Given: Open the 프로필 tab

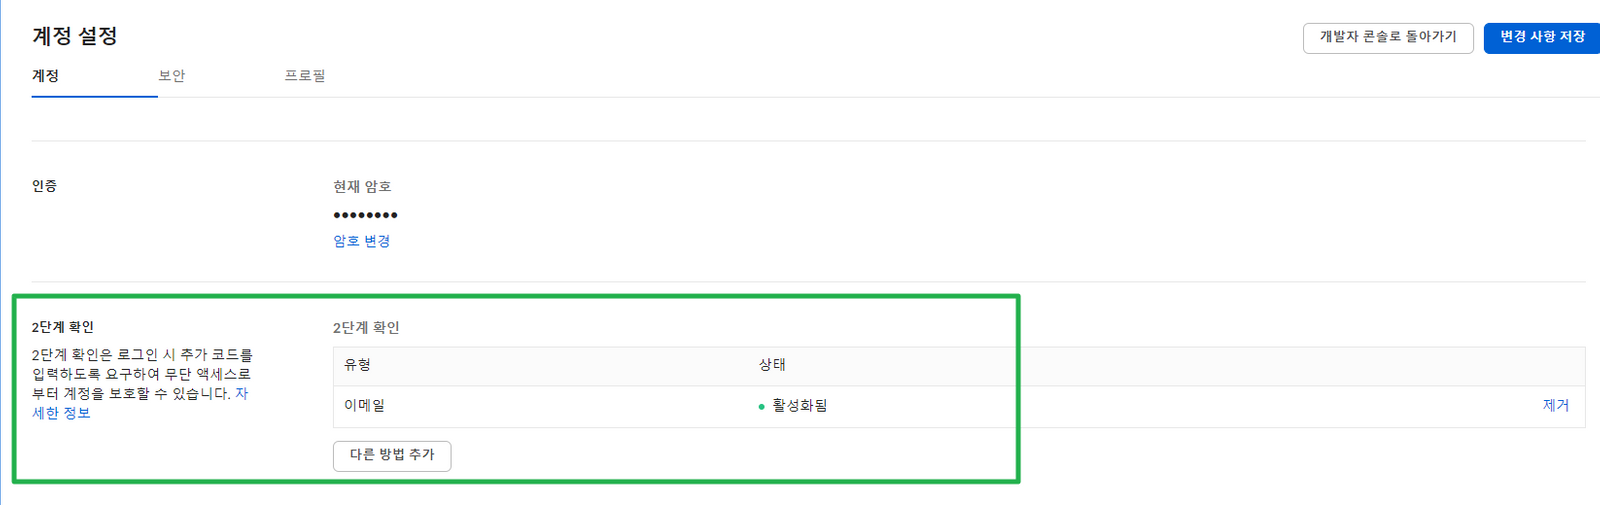Looking at the screenshot, I should [x=304, y=76].
